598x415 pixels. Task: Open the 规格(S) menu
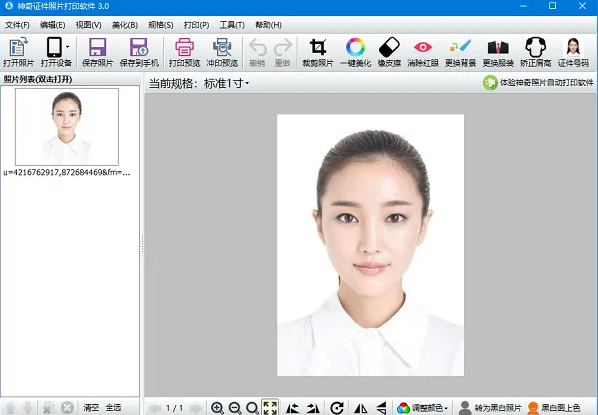pos(161,25)
